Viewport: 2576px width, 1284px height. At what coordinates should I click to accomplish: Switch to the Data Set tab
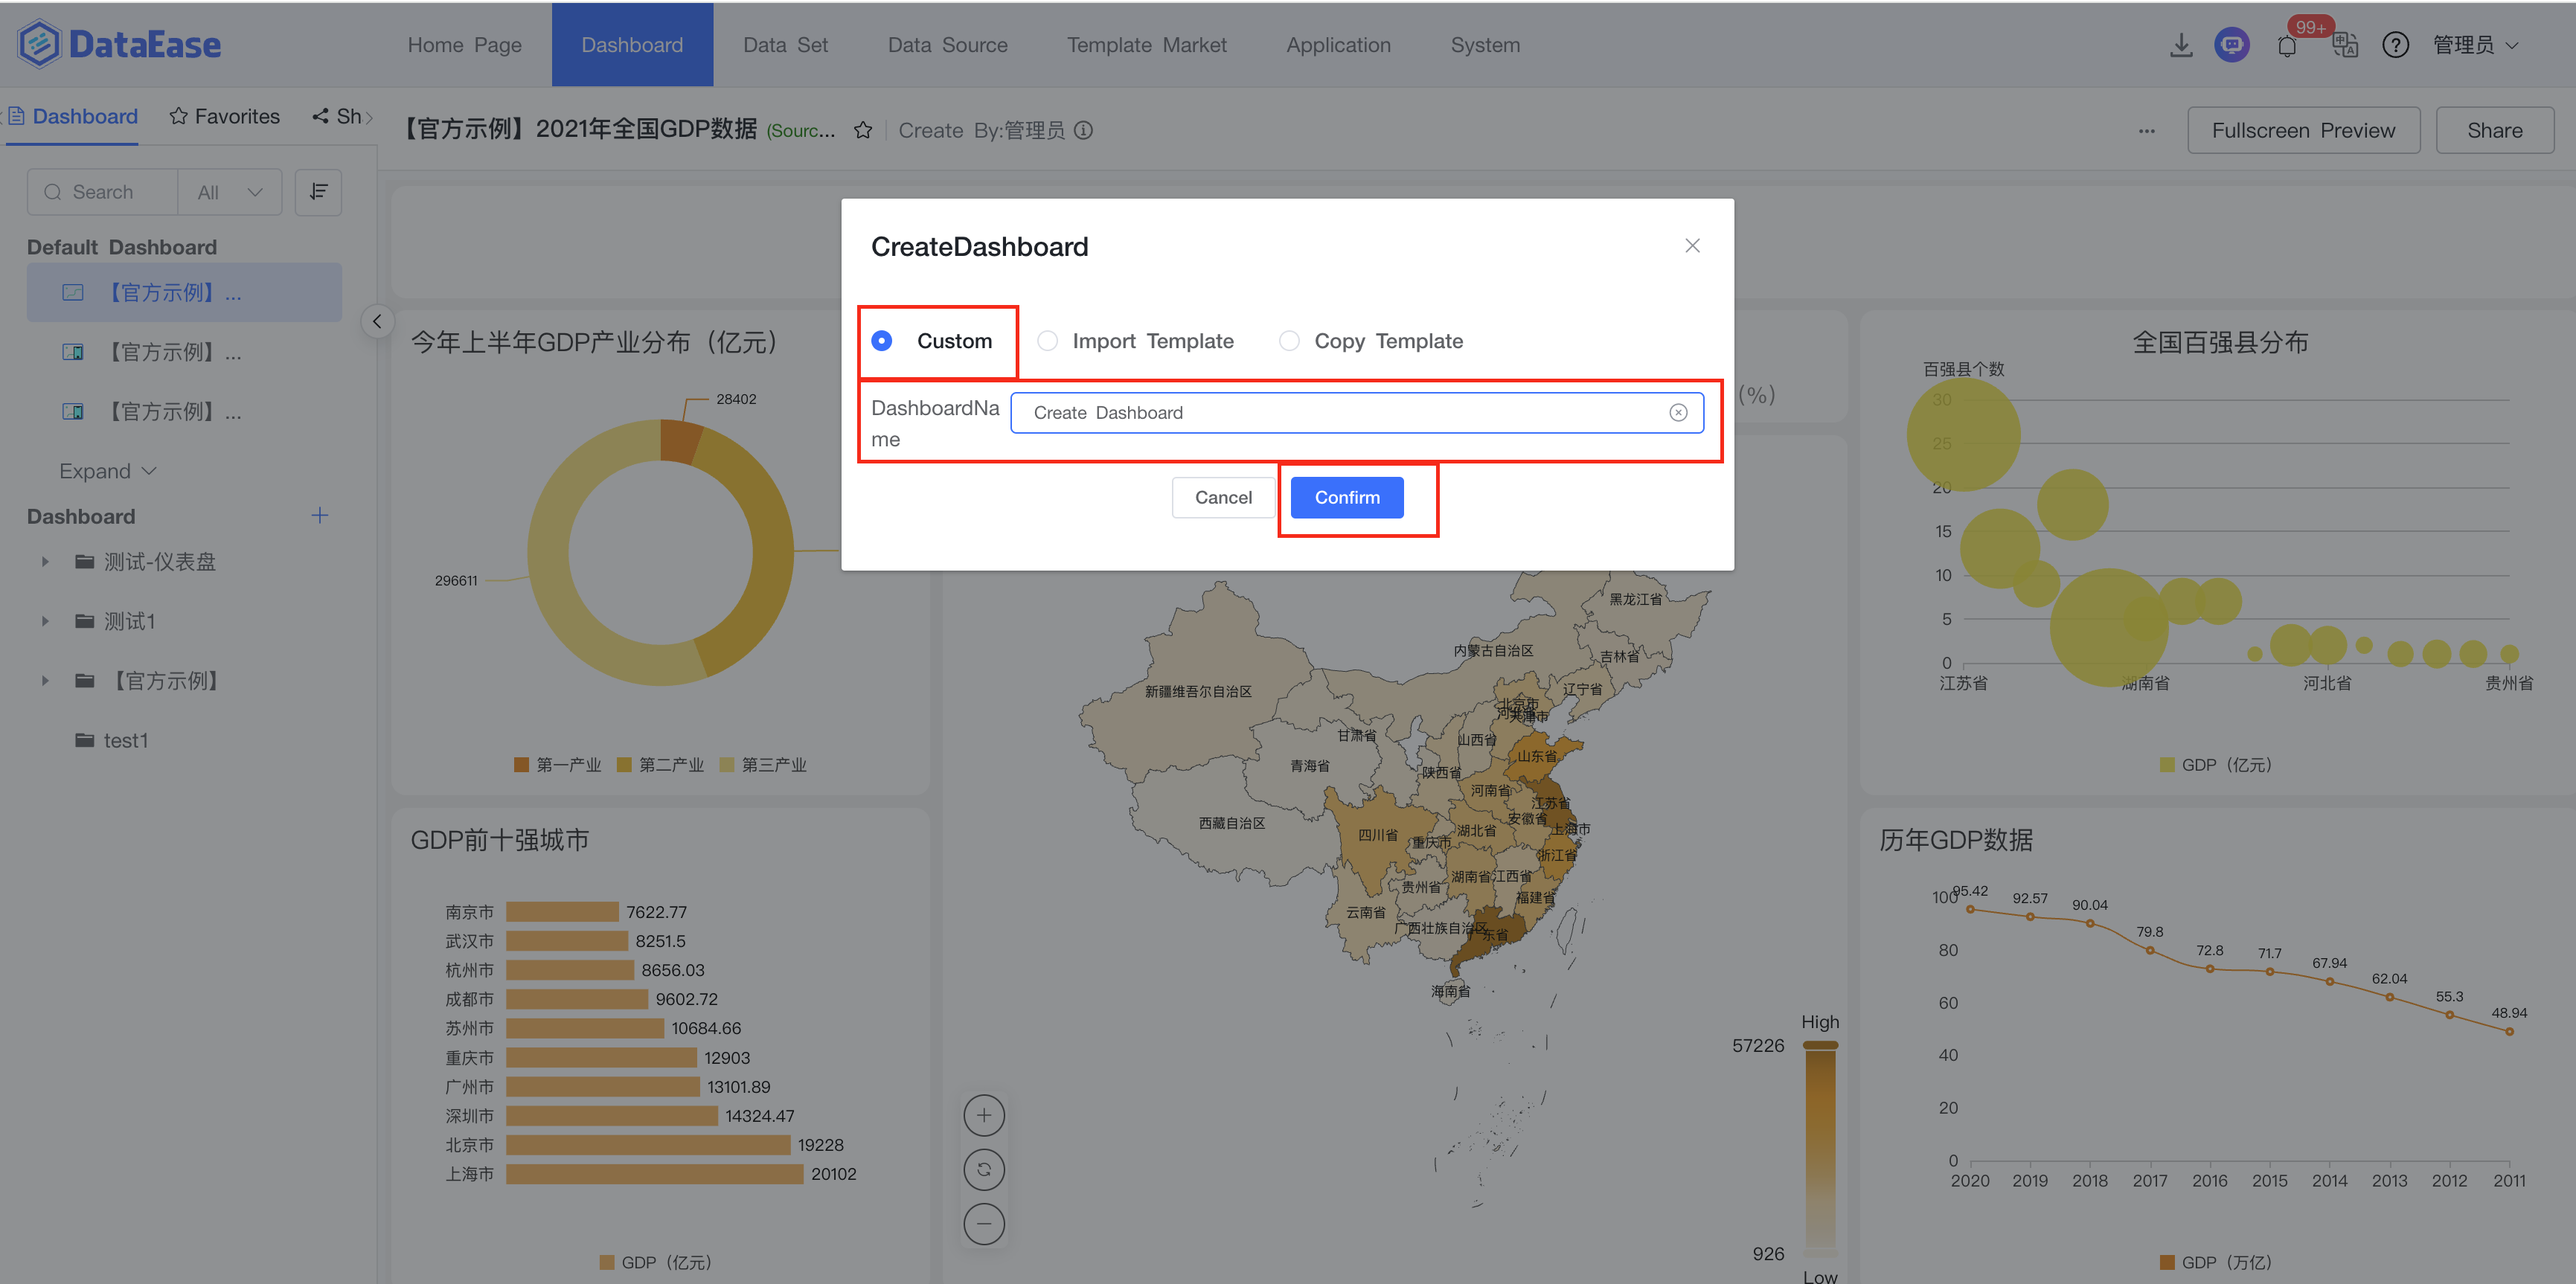785,45
